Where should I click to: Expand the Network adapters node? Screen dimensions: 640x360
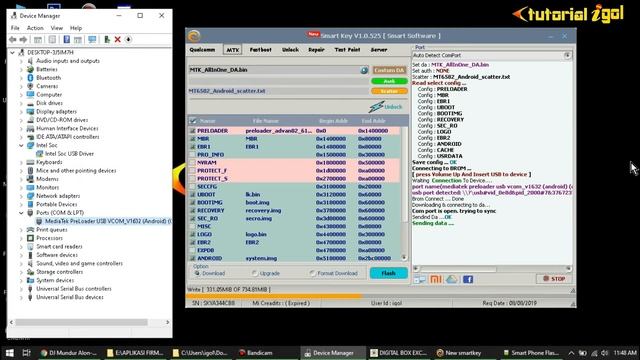coord(21,196)
